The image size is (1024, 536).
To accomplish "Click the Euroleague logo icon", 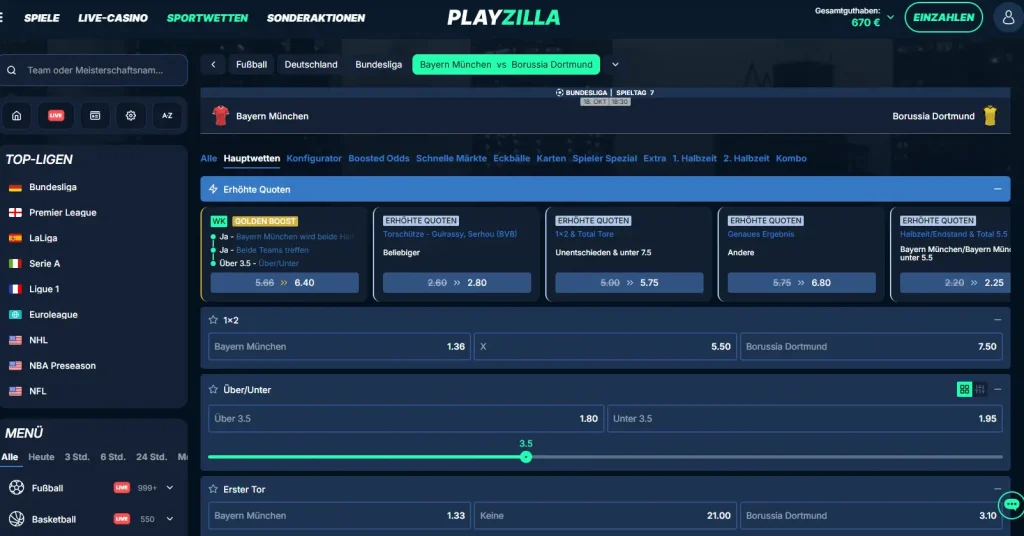I will (15, 315).
